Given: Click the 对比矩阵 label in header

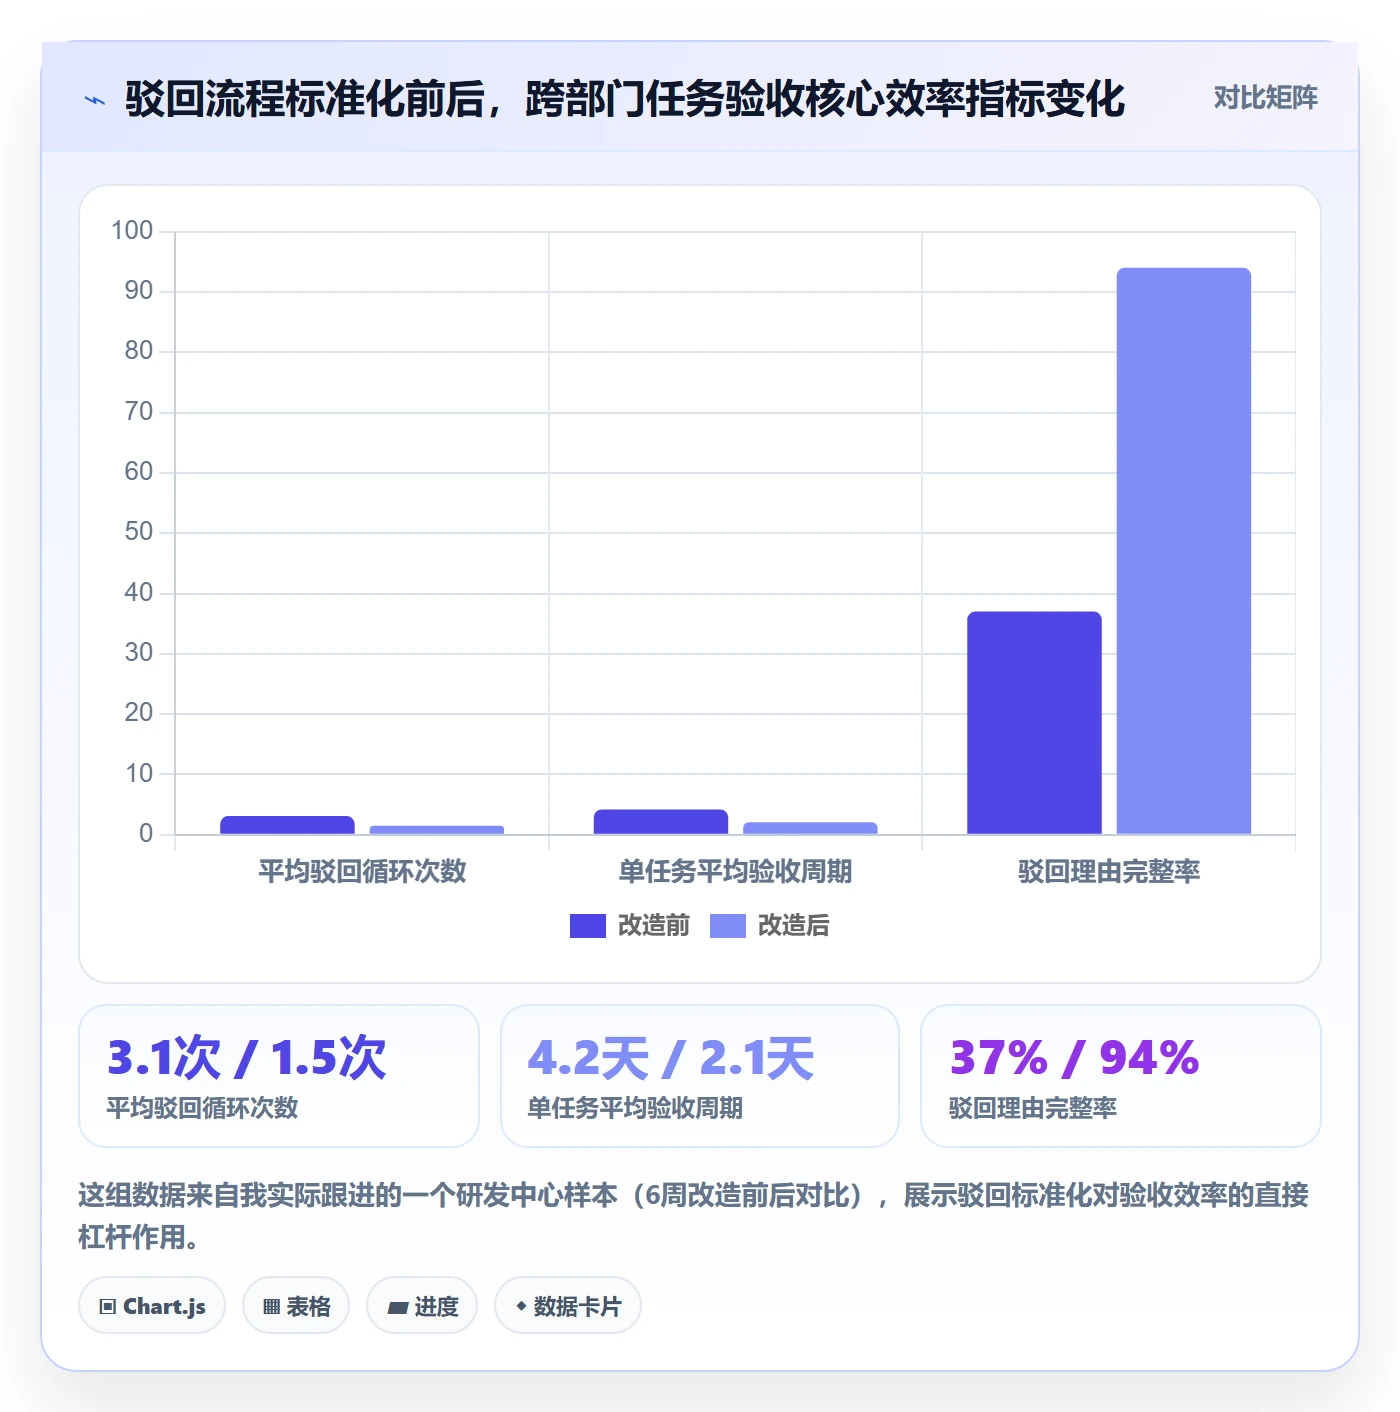Looking at the screenshot, I should click(1265, 98).
